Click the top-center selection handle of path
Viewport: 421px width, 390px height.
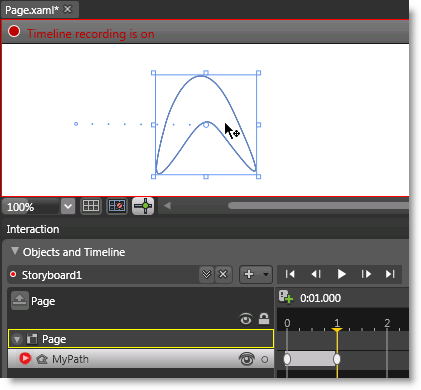(206, 73)
